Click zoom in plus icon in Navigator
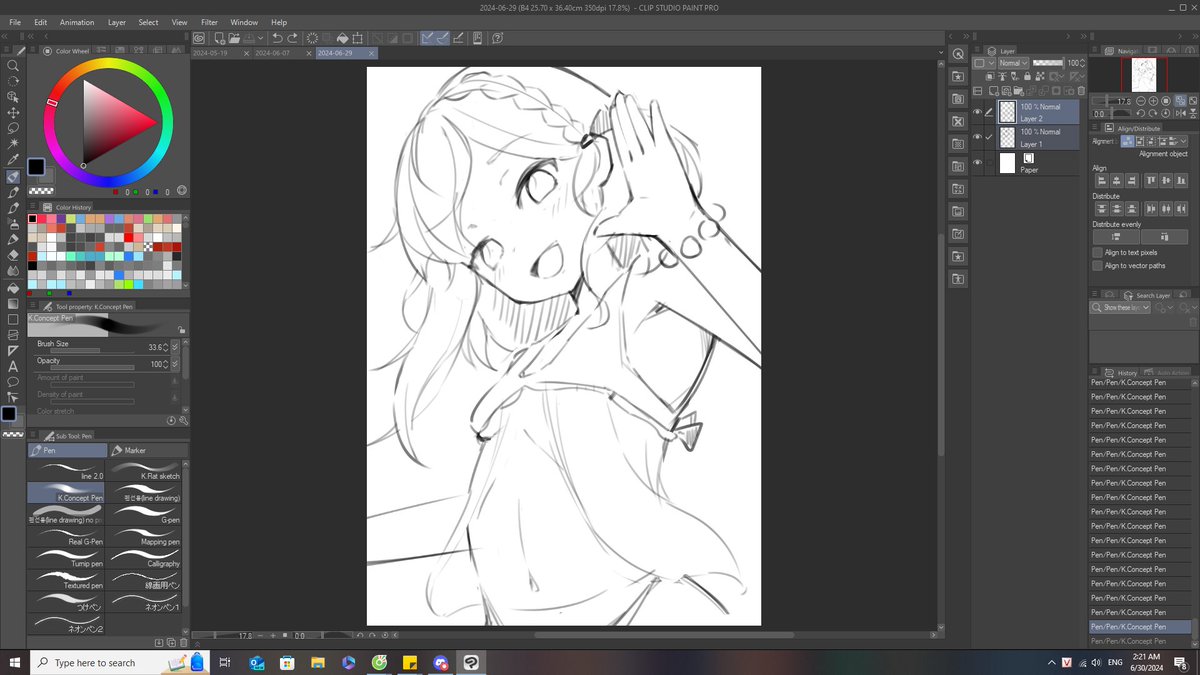Image resolution: width=1200 pixels, height=675 pixels. click(1154, 101)
